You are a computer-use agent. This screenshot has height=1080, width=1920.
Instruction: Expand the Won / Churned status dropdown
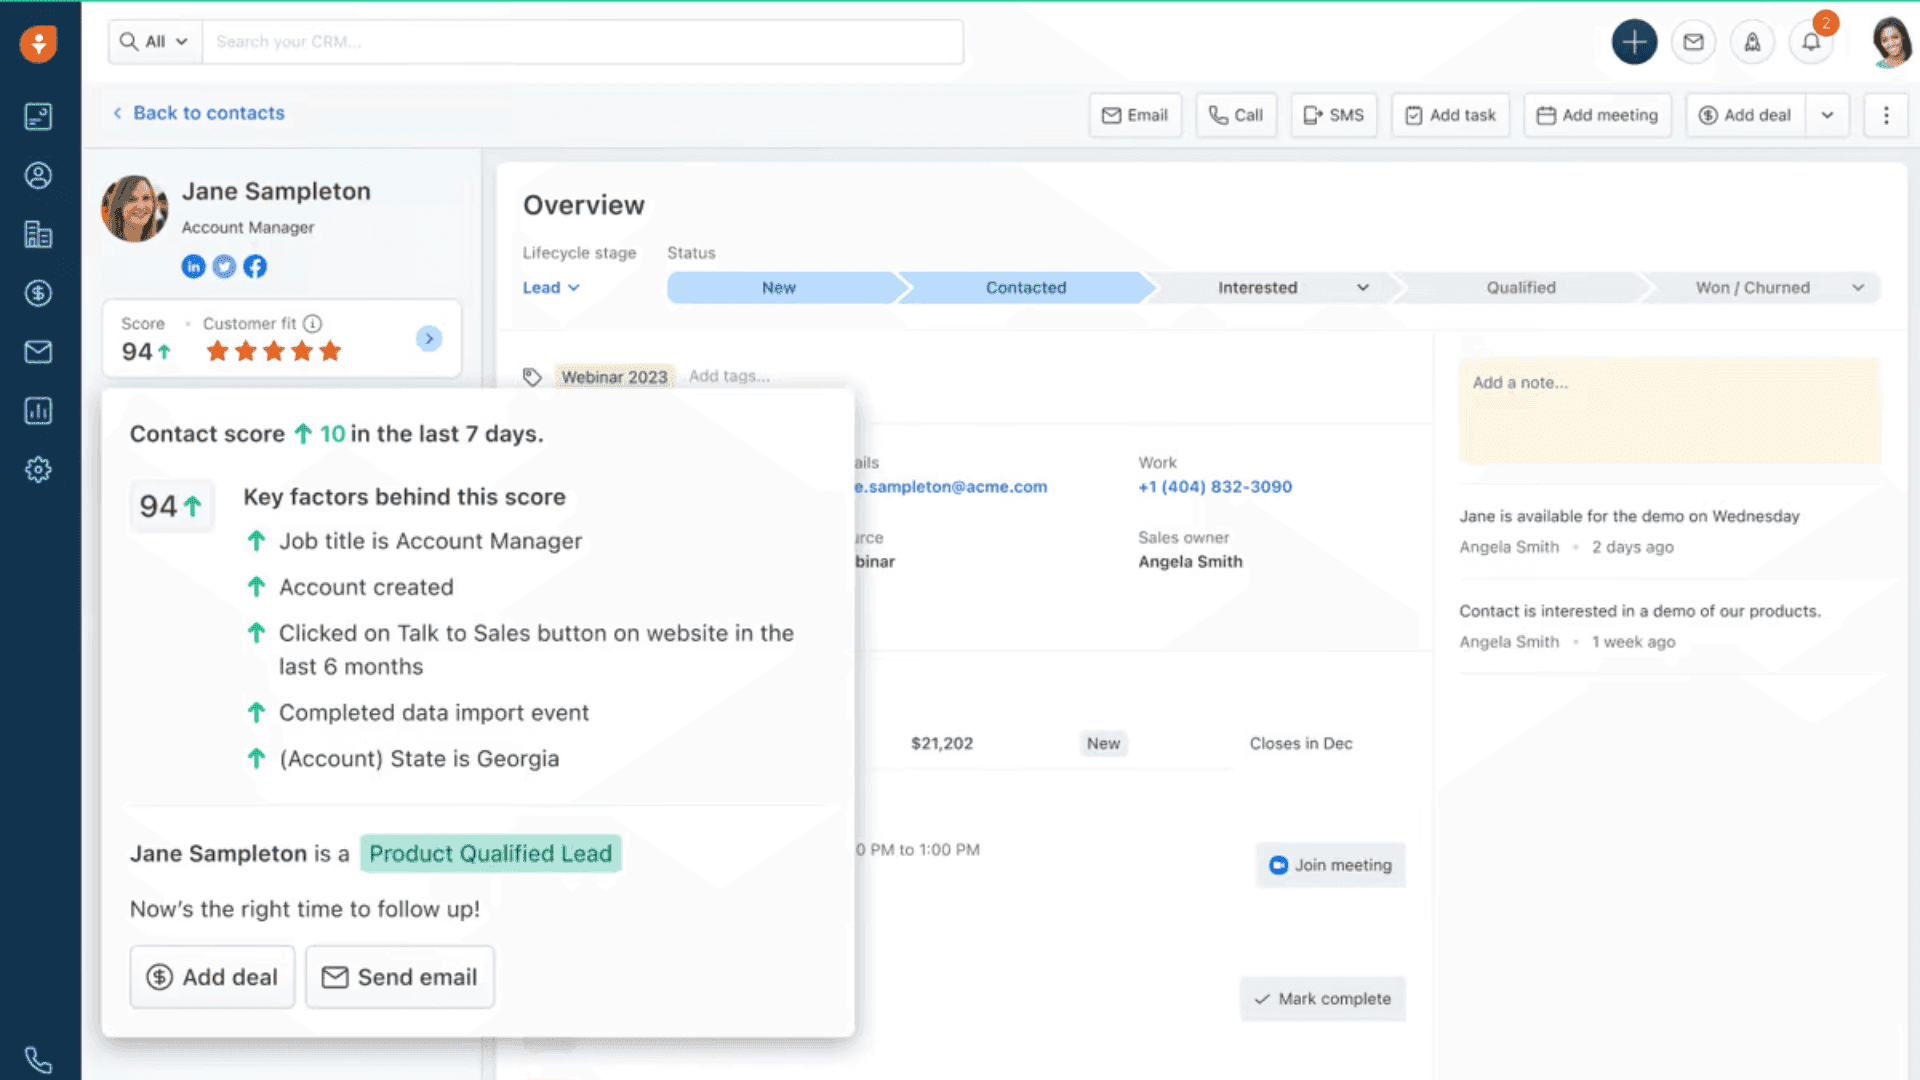tap(1858, 287)
